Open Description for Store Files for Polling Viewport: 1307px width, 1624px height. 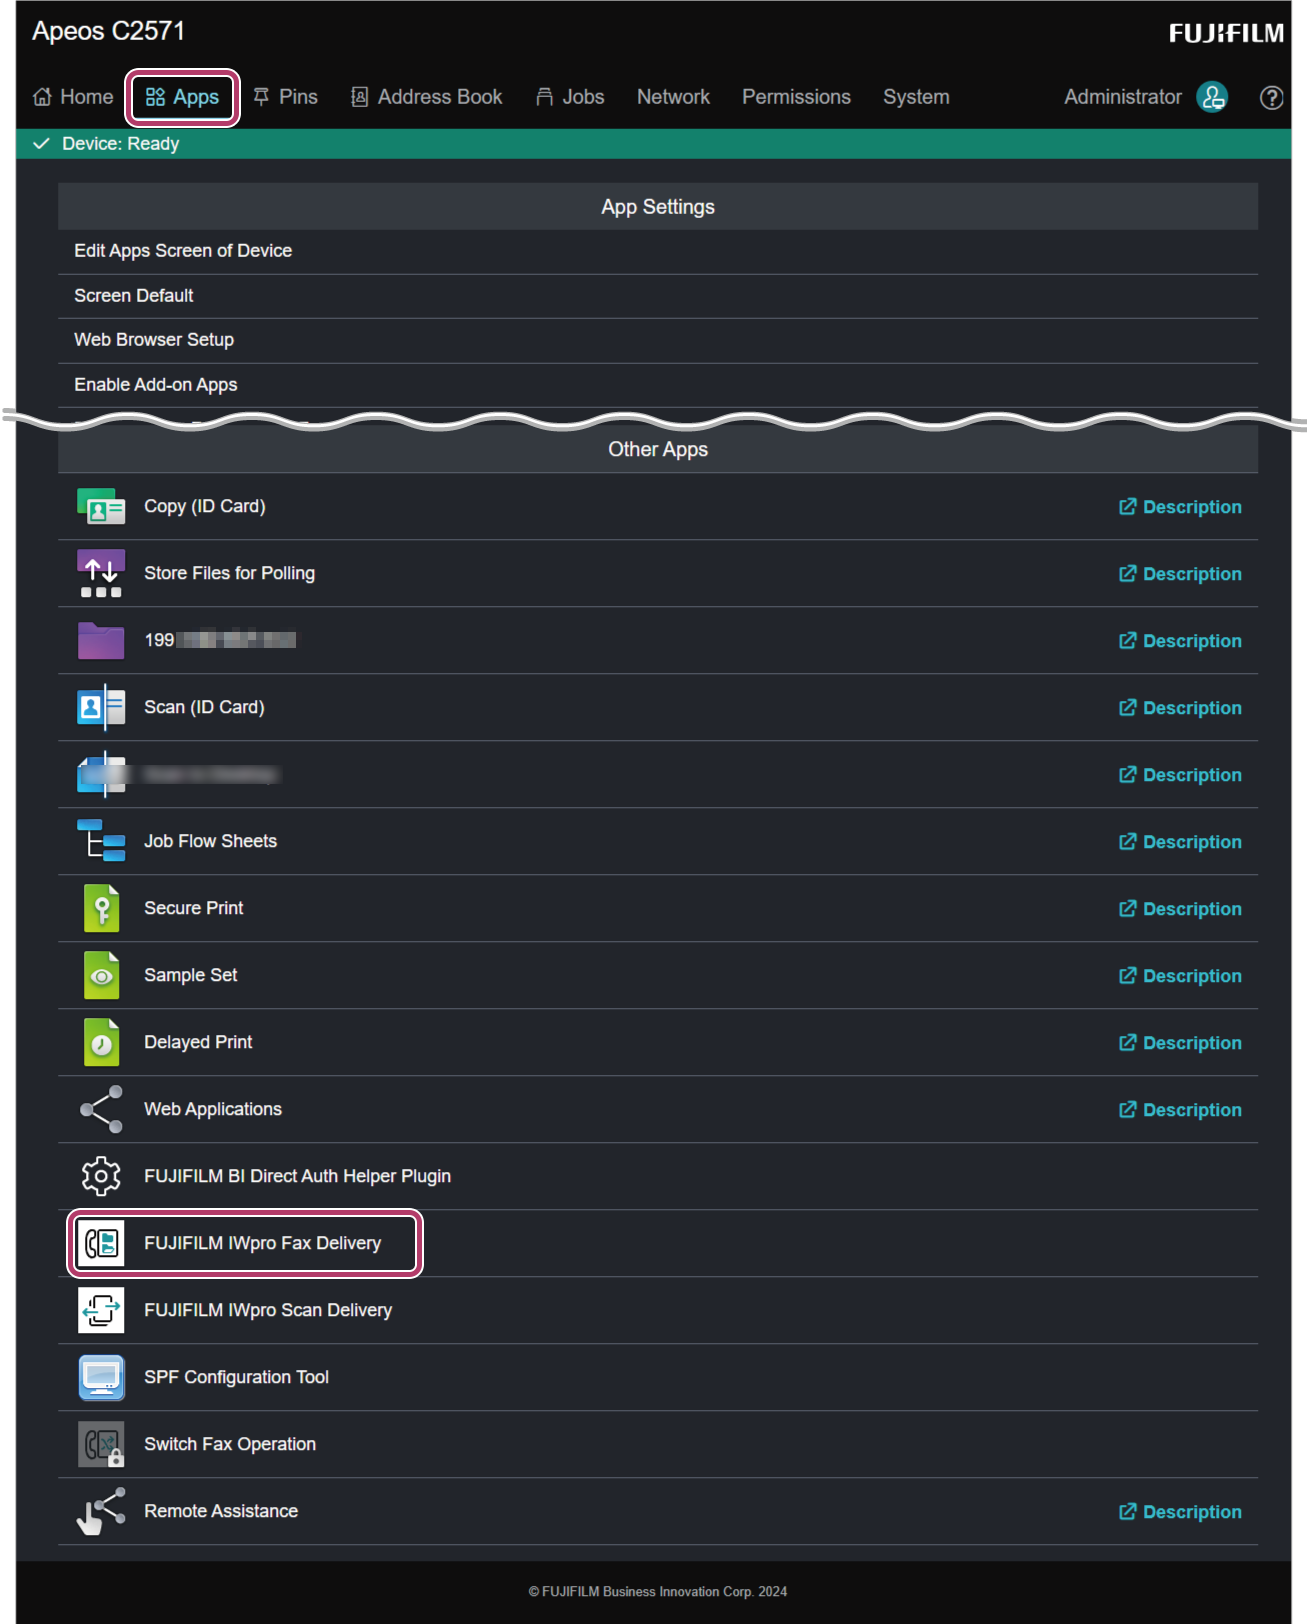coord(1180,574)
